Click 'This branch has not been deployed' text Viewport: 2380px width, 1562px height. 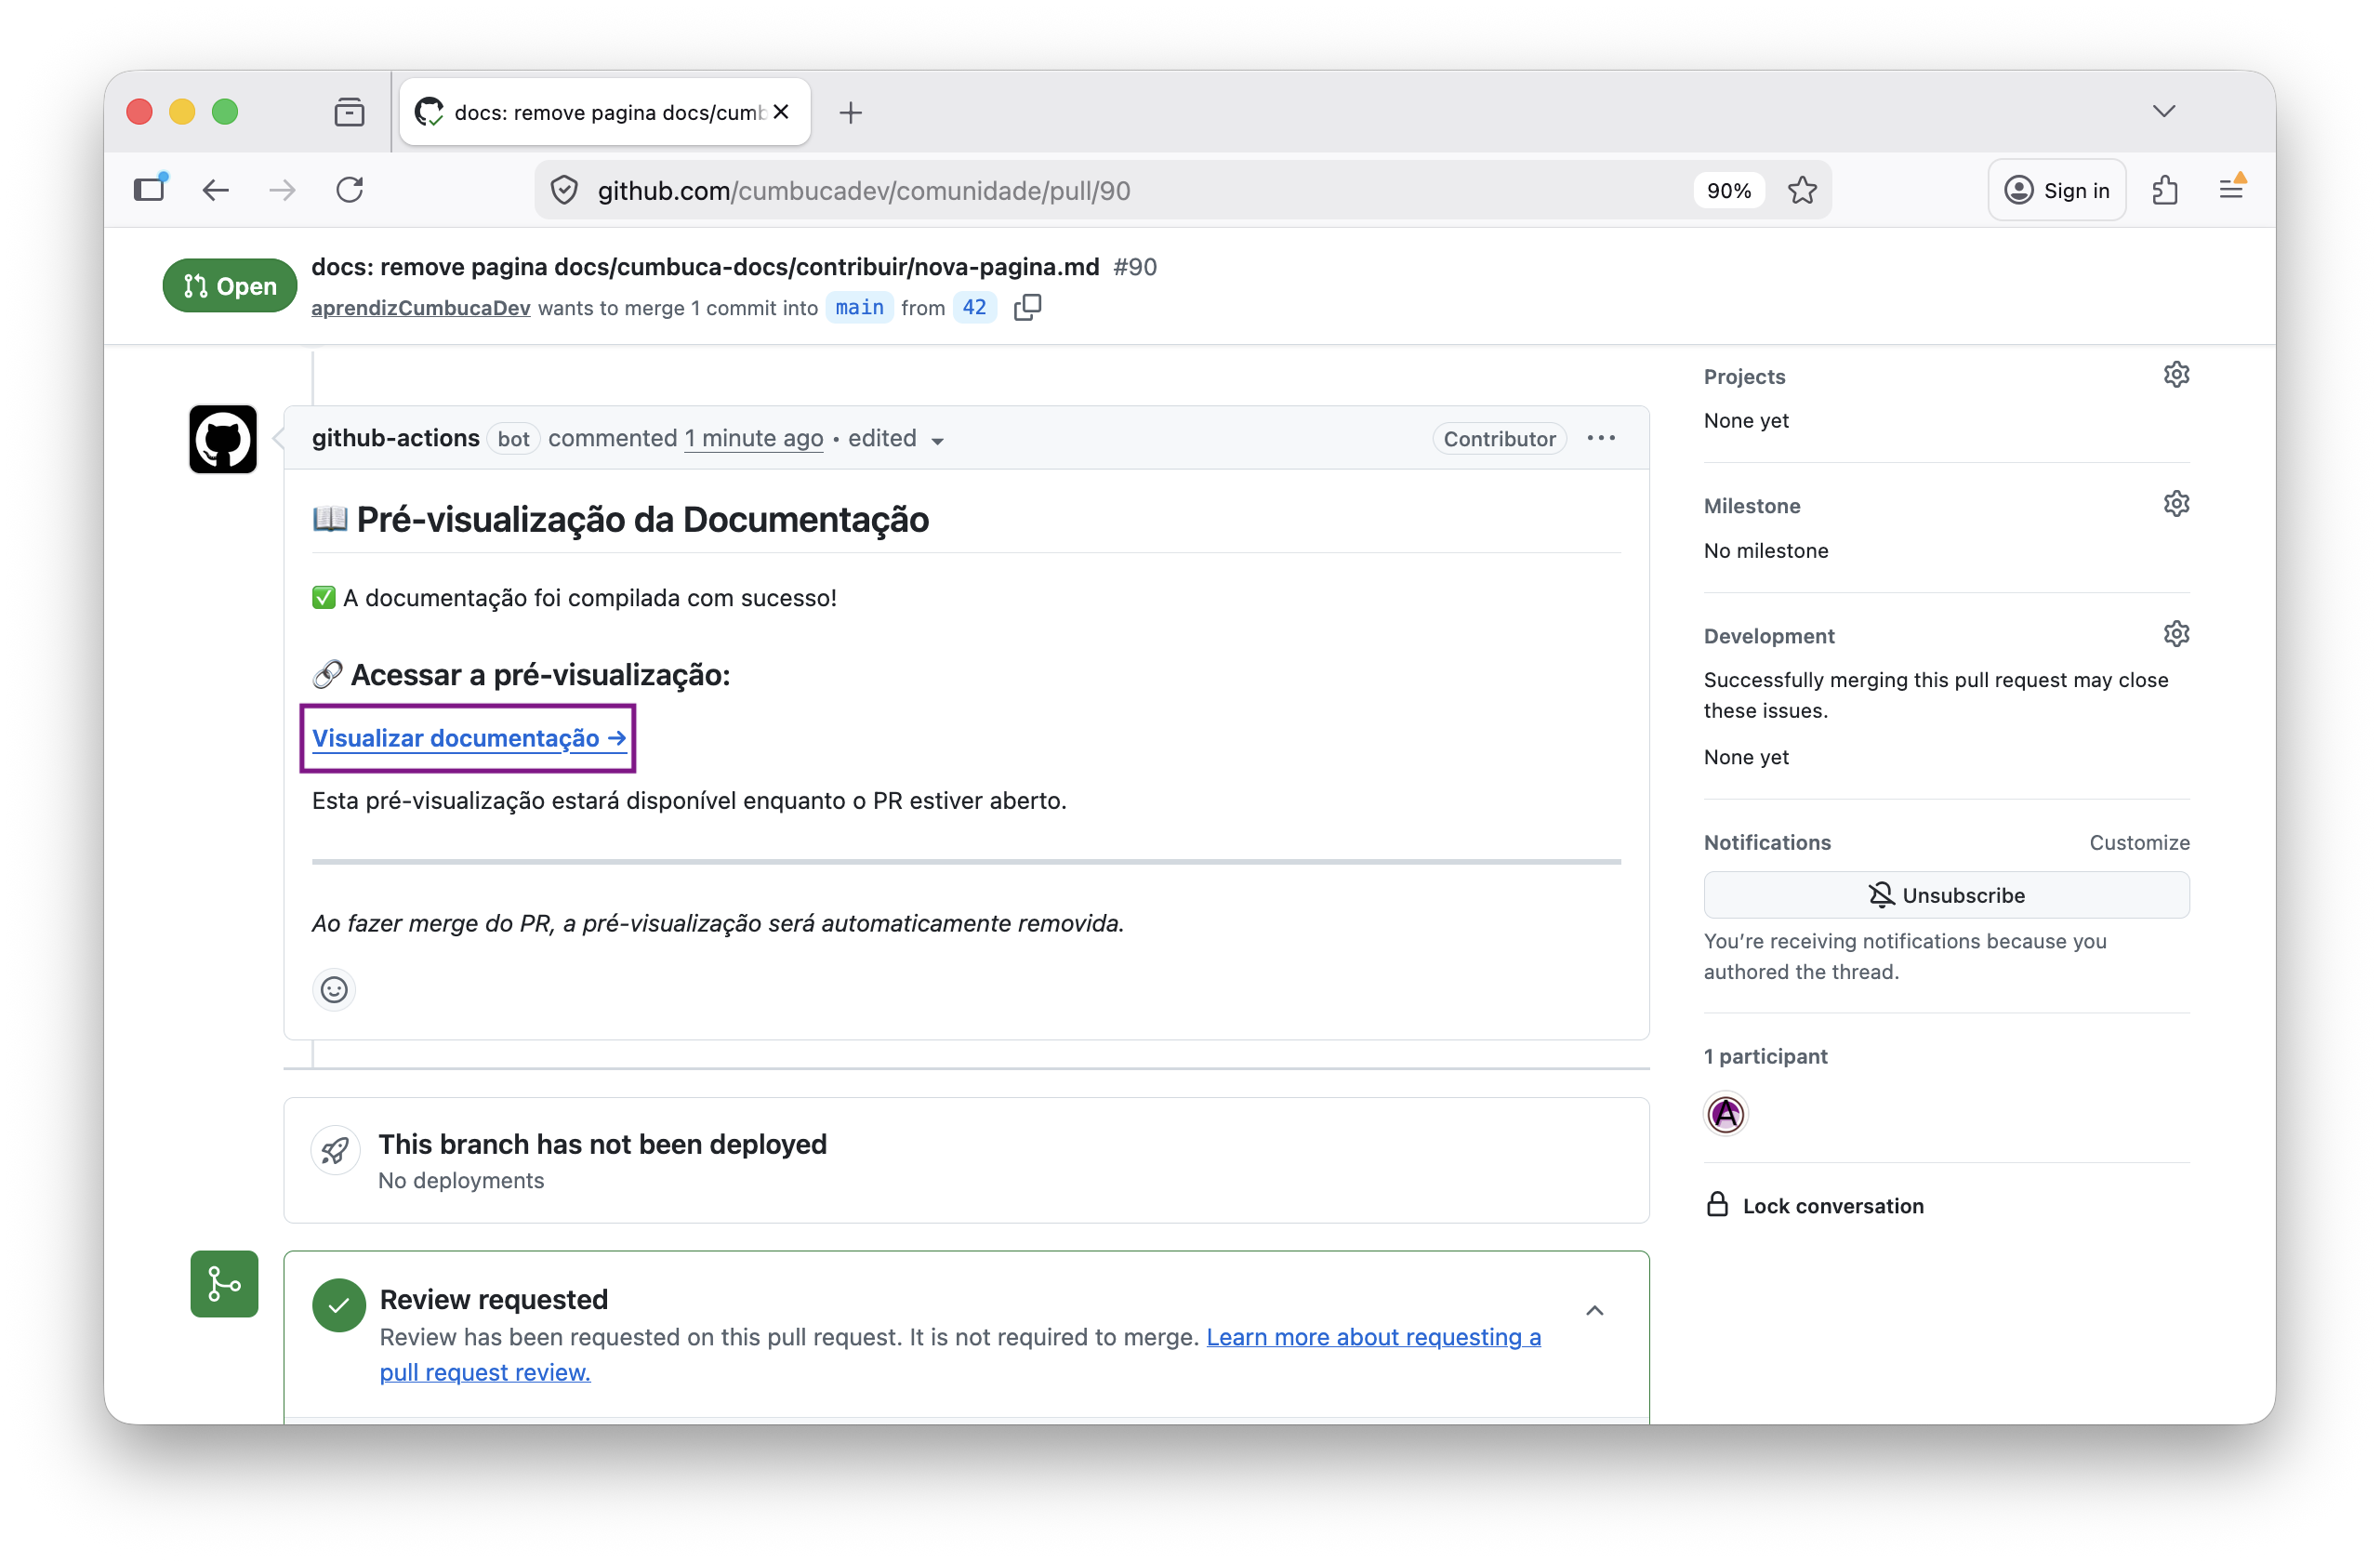tap(603, 1143)
